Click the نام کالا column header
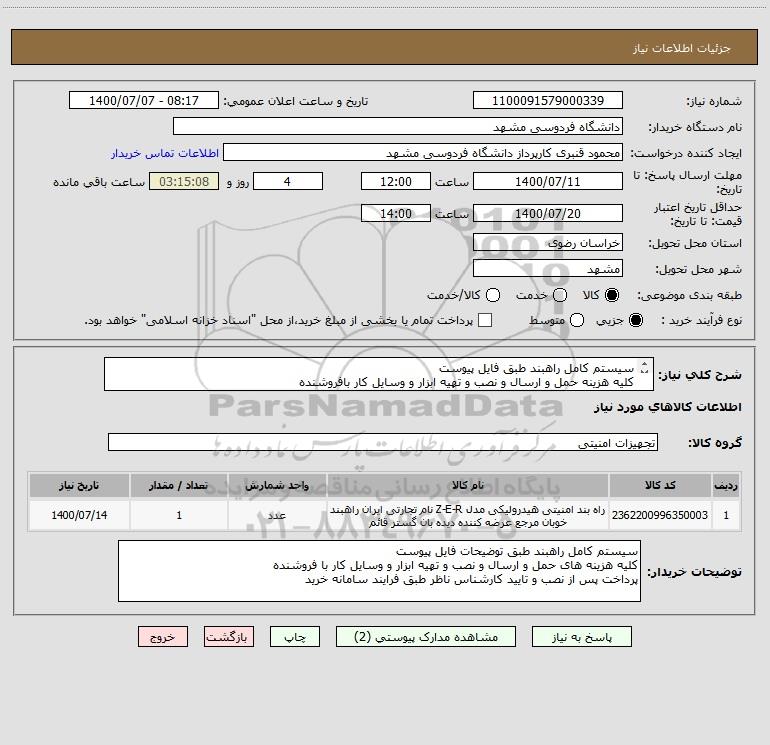770x745 pixels. [x=468, y=485]
